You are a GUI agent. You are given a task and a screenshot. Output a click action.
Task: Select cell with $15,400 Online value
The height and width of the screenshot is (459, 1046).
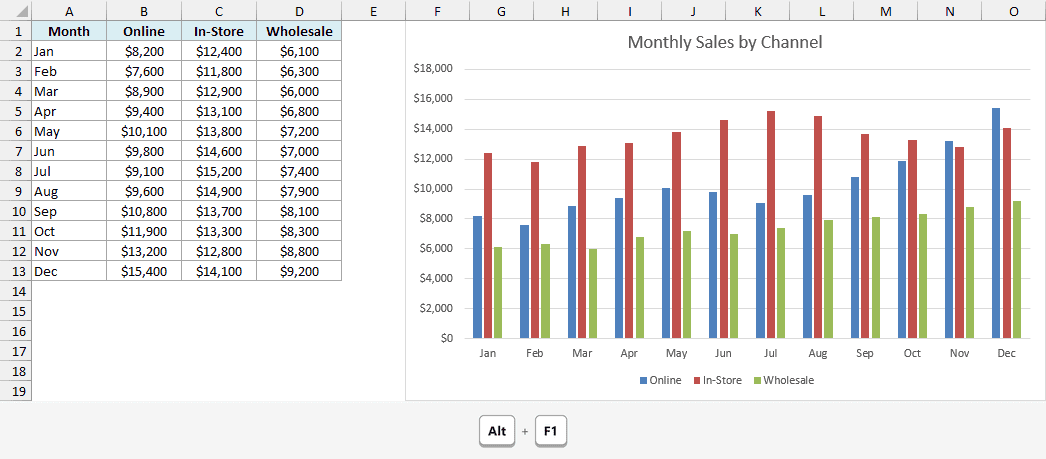(144, 271)
